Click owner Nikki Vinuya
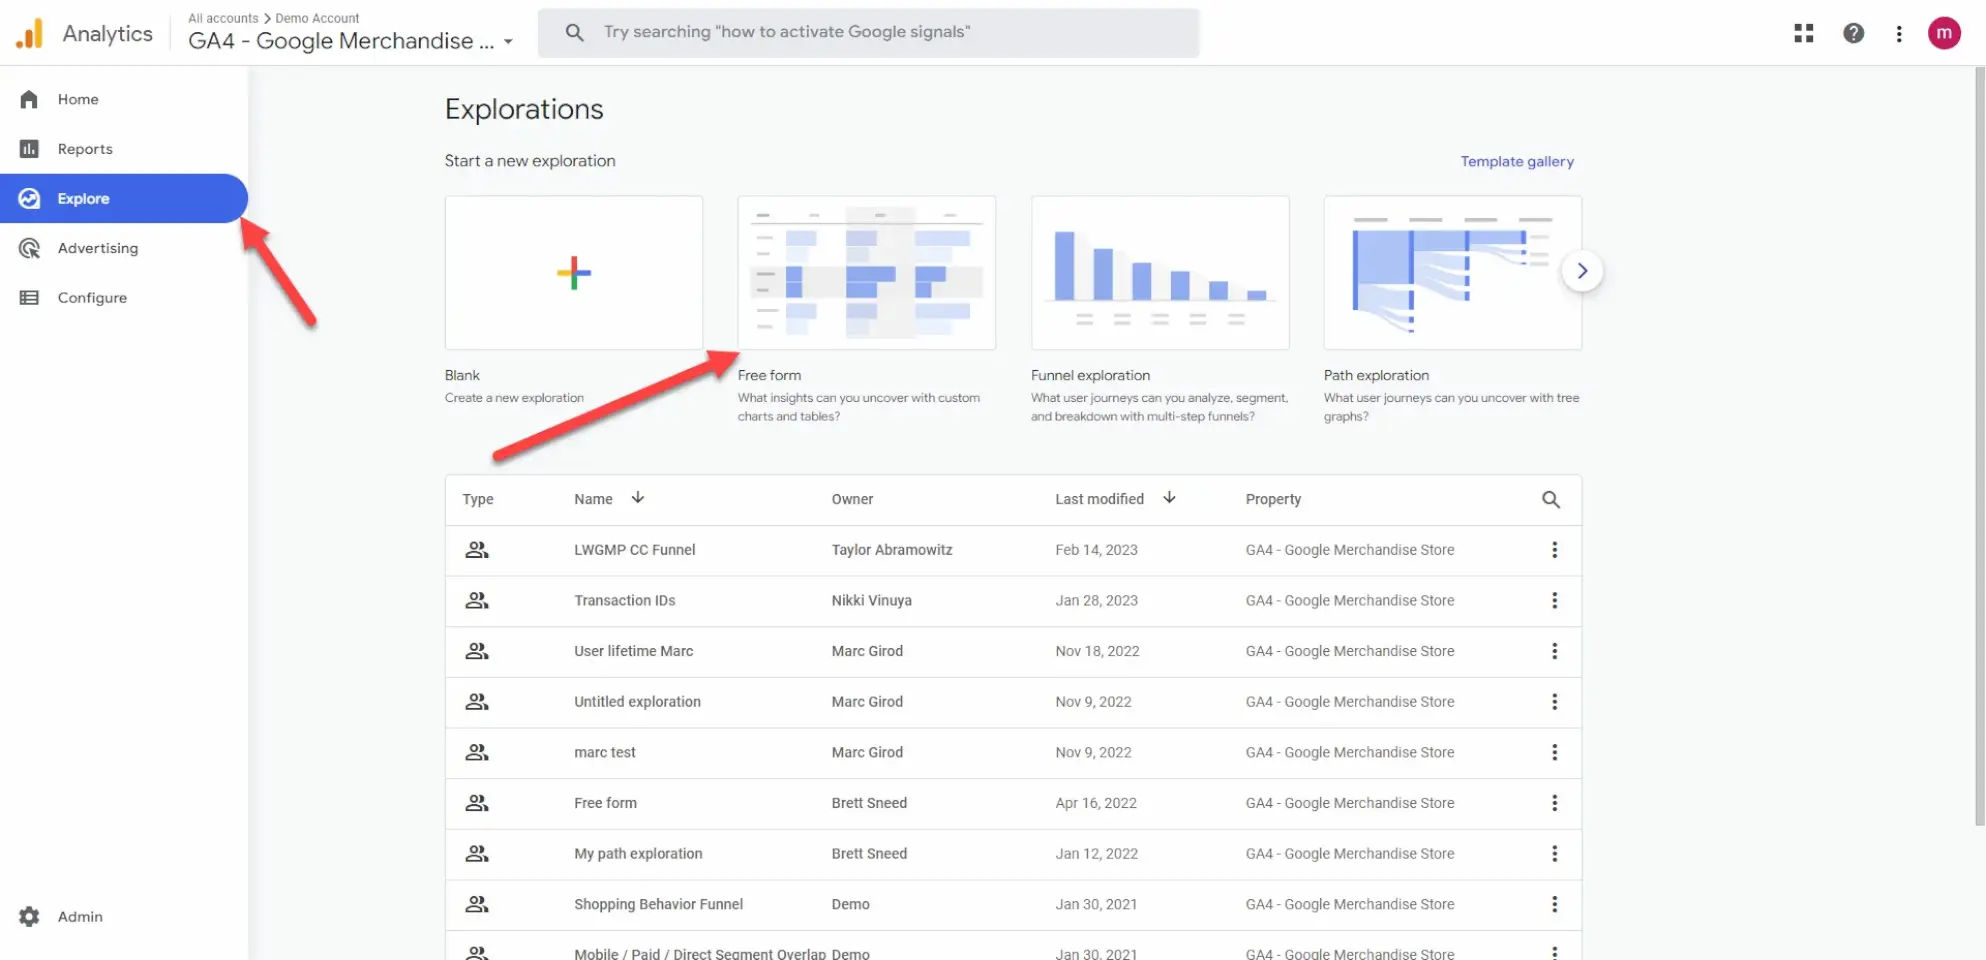Viewport: 1986px width, 960px height. coord(871,600)
